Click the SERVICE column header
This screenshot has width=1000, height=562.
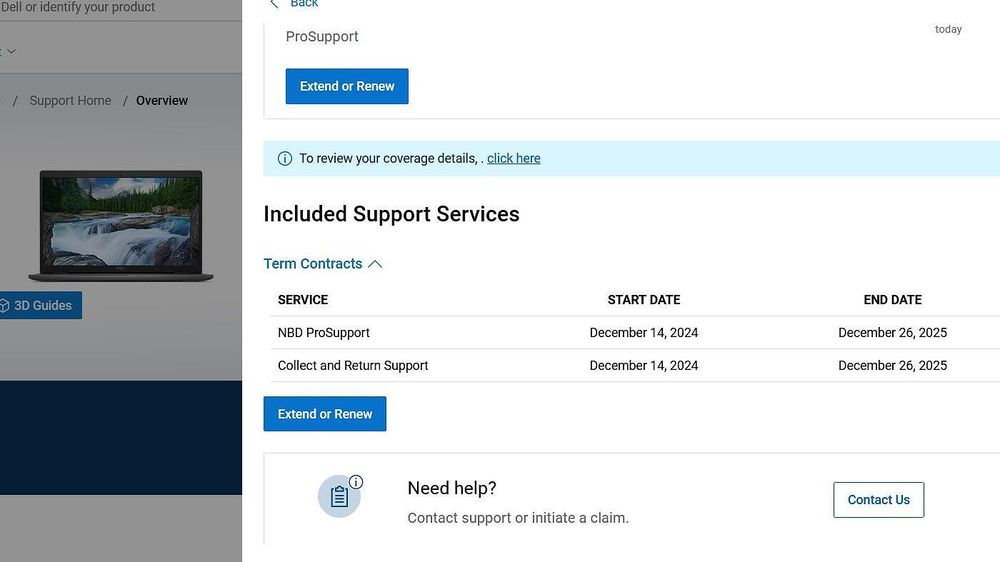pyautogui.click(x=303, y=300)
